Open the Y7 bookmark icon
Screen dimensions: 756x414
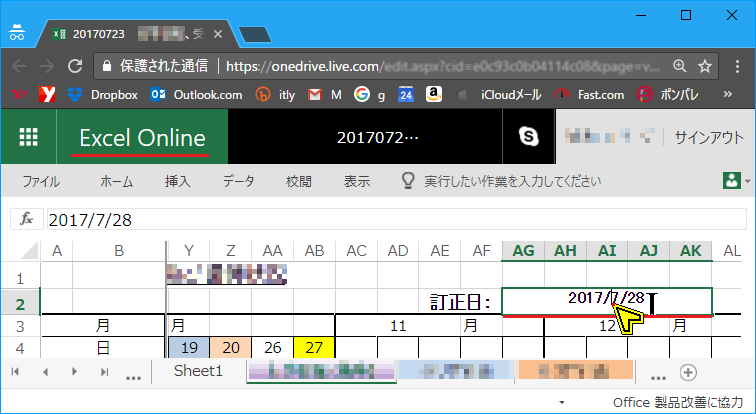20,95
